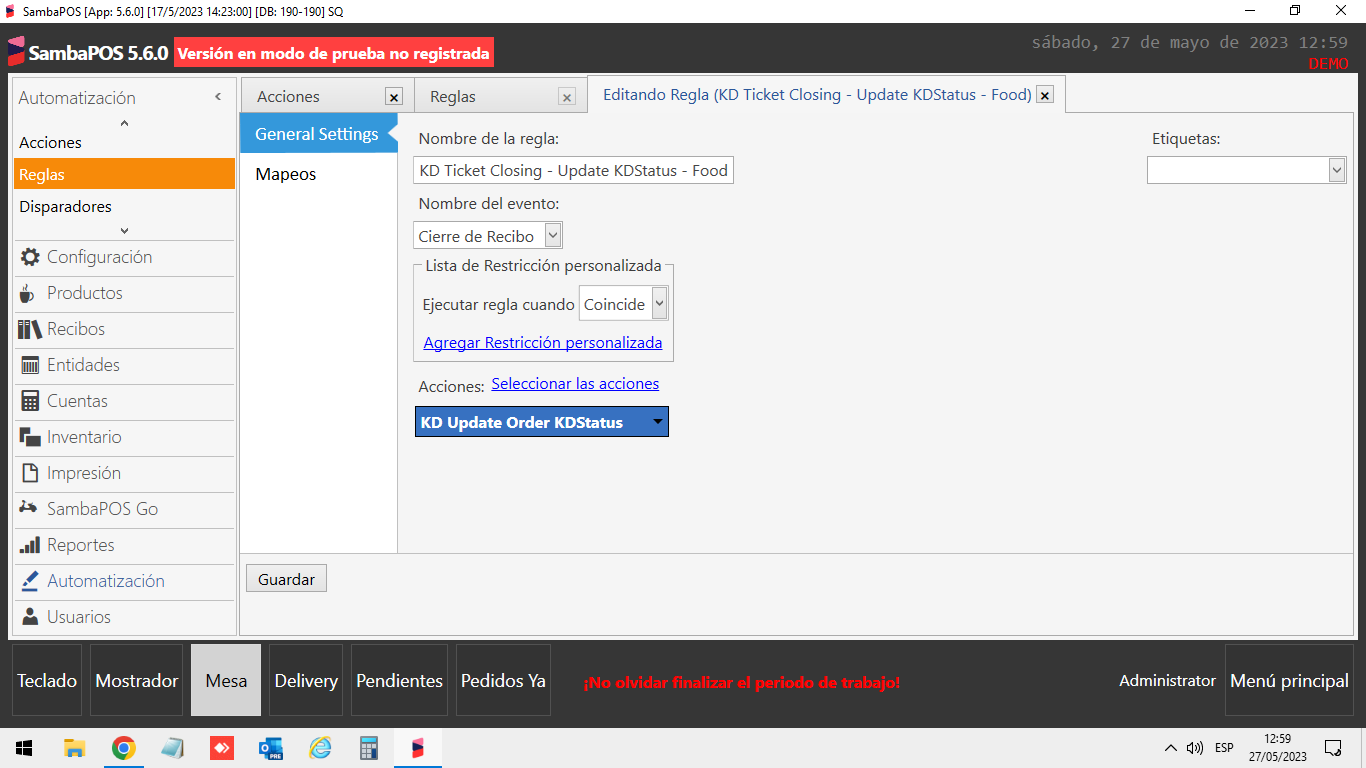Expand the KD Update Order KDStatus action
Image resolution: width=1366 pixels, height=768 pixels.
coord(657,422)
